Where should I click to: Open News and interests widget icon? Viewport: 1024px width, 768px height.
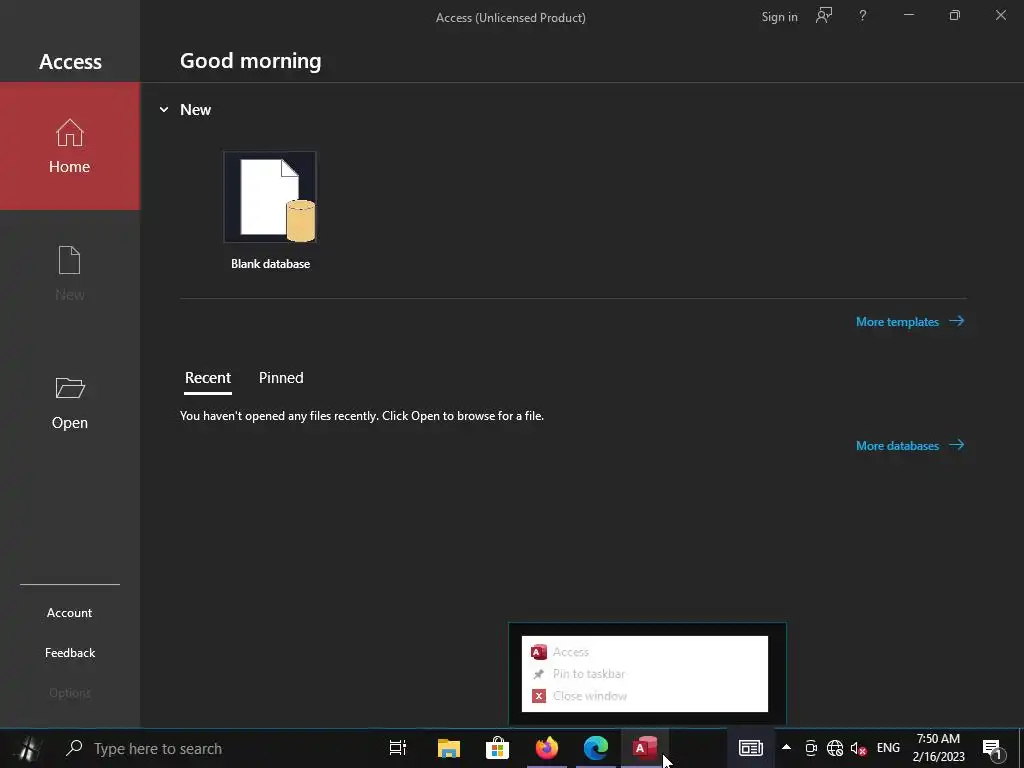click(x=750, y=748)
